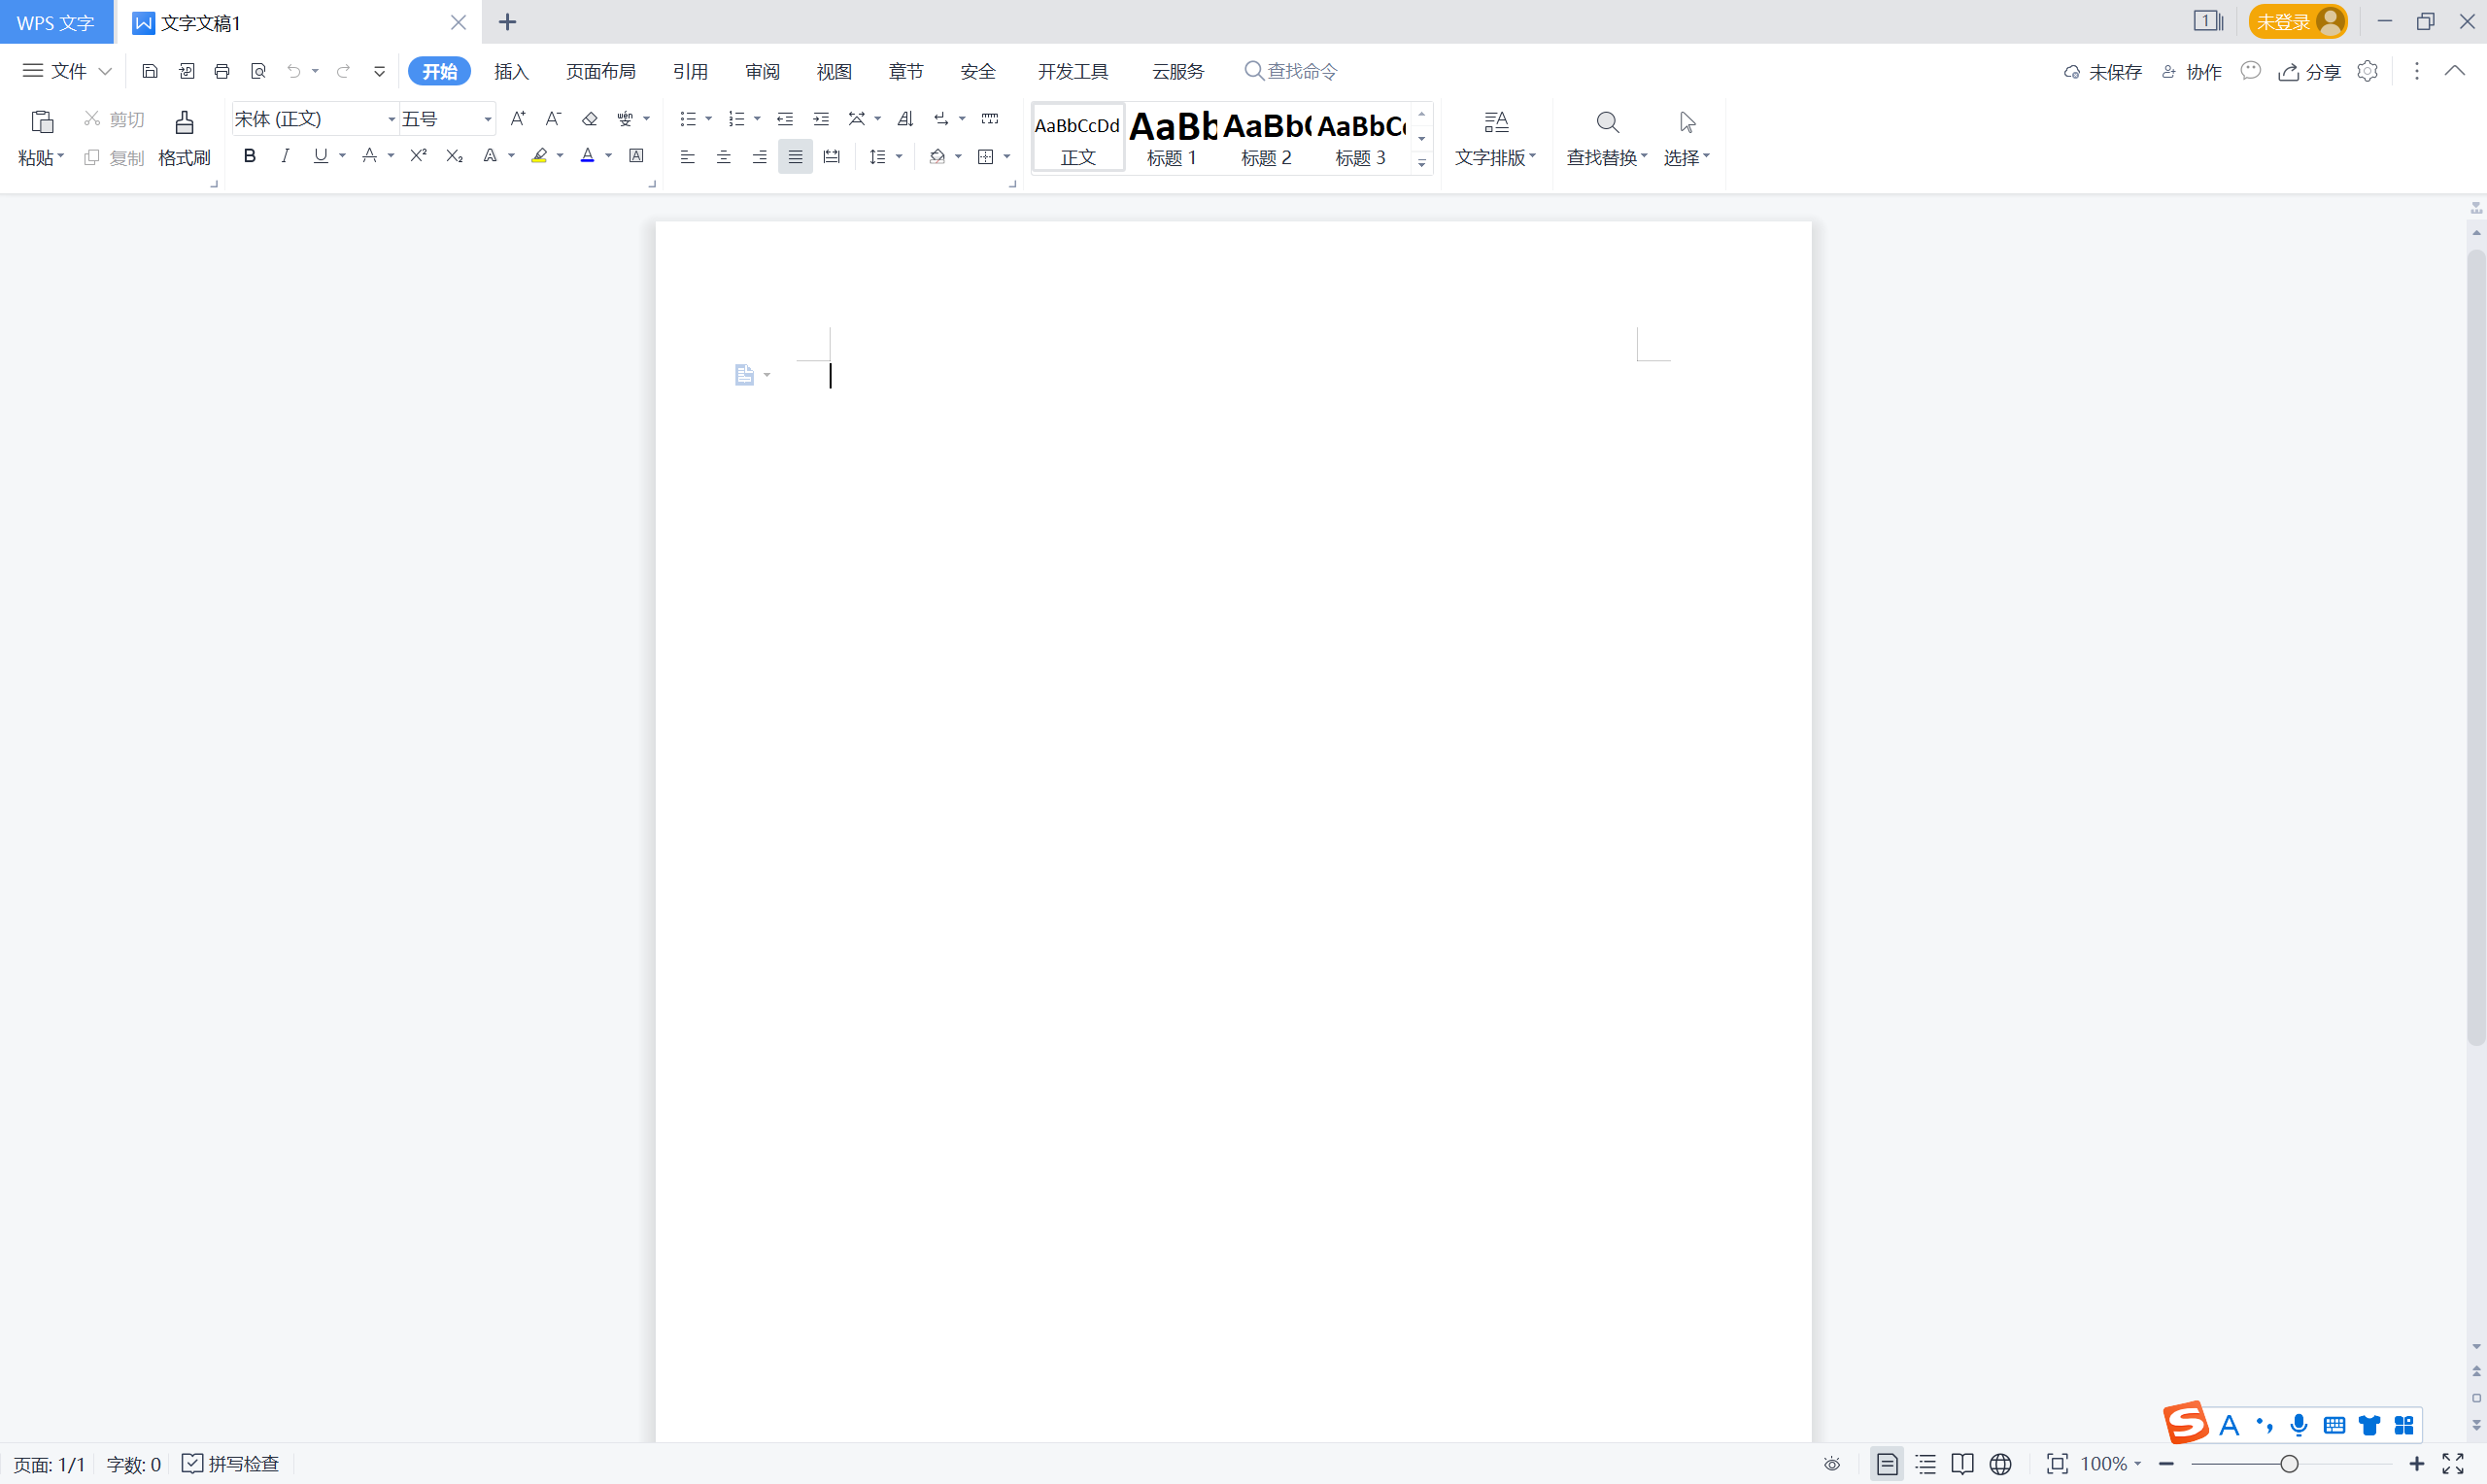Open Print Preview icon
This screenshot has width=2487, height=1484.
point(258,71)
